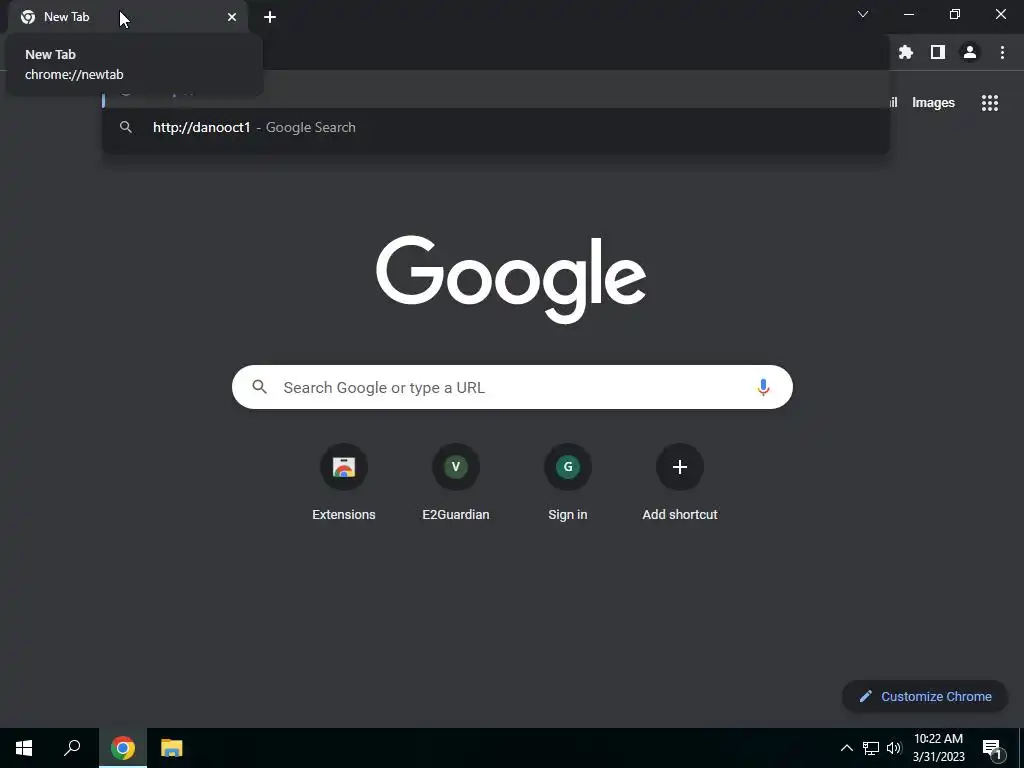
Task: Toggle the Chrome side panel icon
Action: tap(937, 52)
